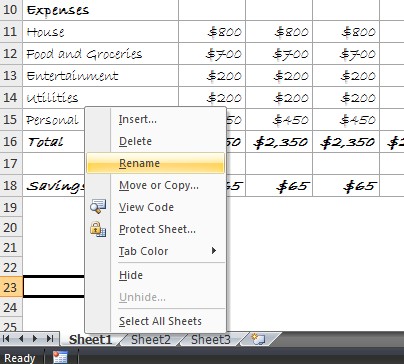Click the Protect Sheet padlock icon
This screenshot has width=404, height=364.
(x=98, y=229)
